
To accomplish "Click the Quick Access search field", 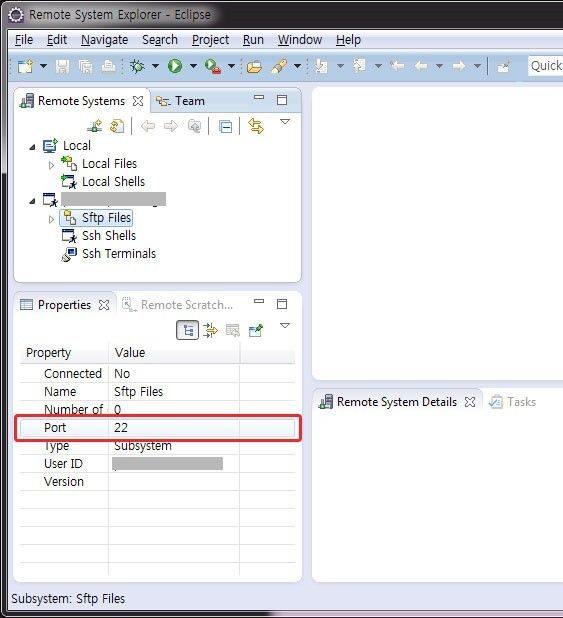I will (x=546, y=66).
